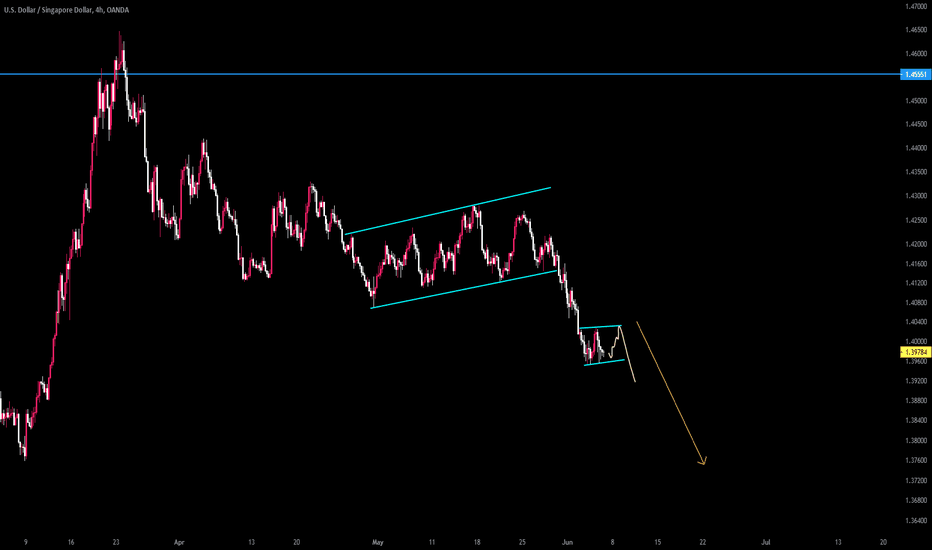
Task: Click the 1.38400 price axis label
Action: pos(916,420)
